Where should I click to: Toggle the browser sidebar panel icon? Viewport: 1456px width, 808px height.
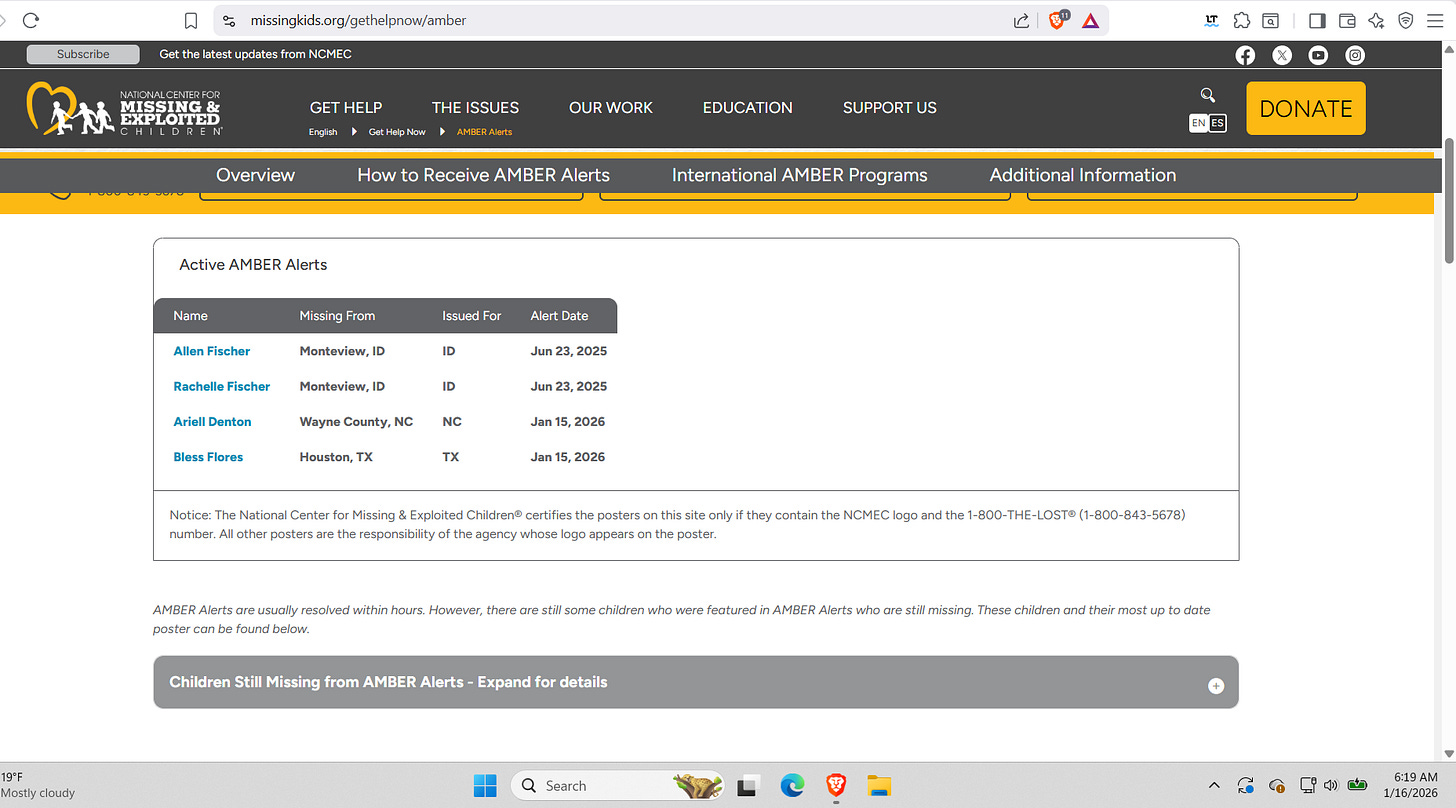tap(1317, 20)
